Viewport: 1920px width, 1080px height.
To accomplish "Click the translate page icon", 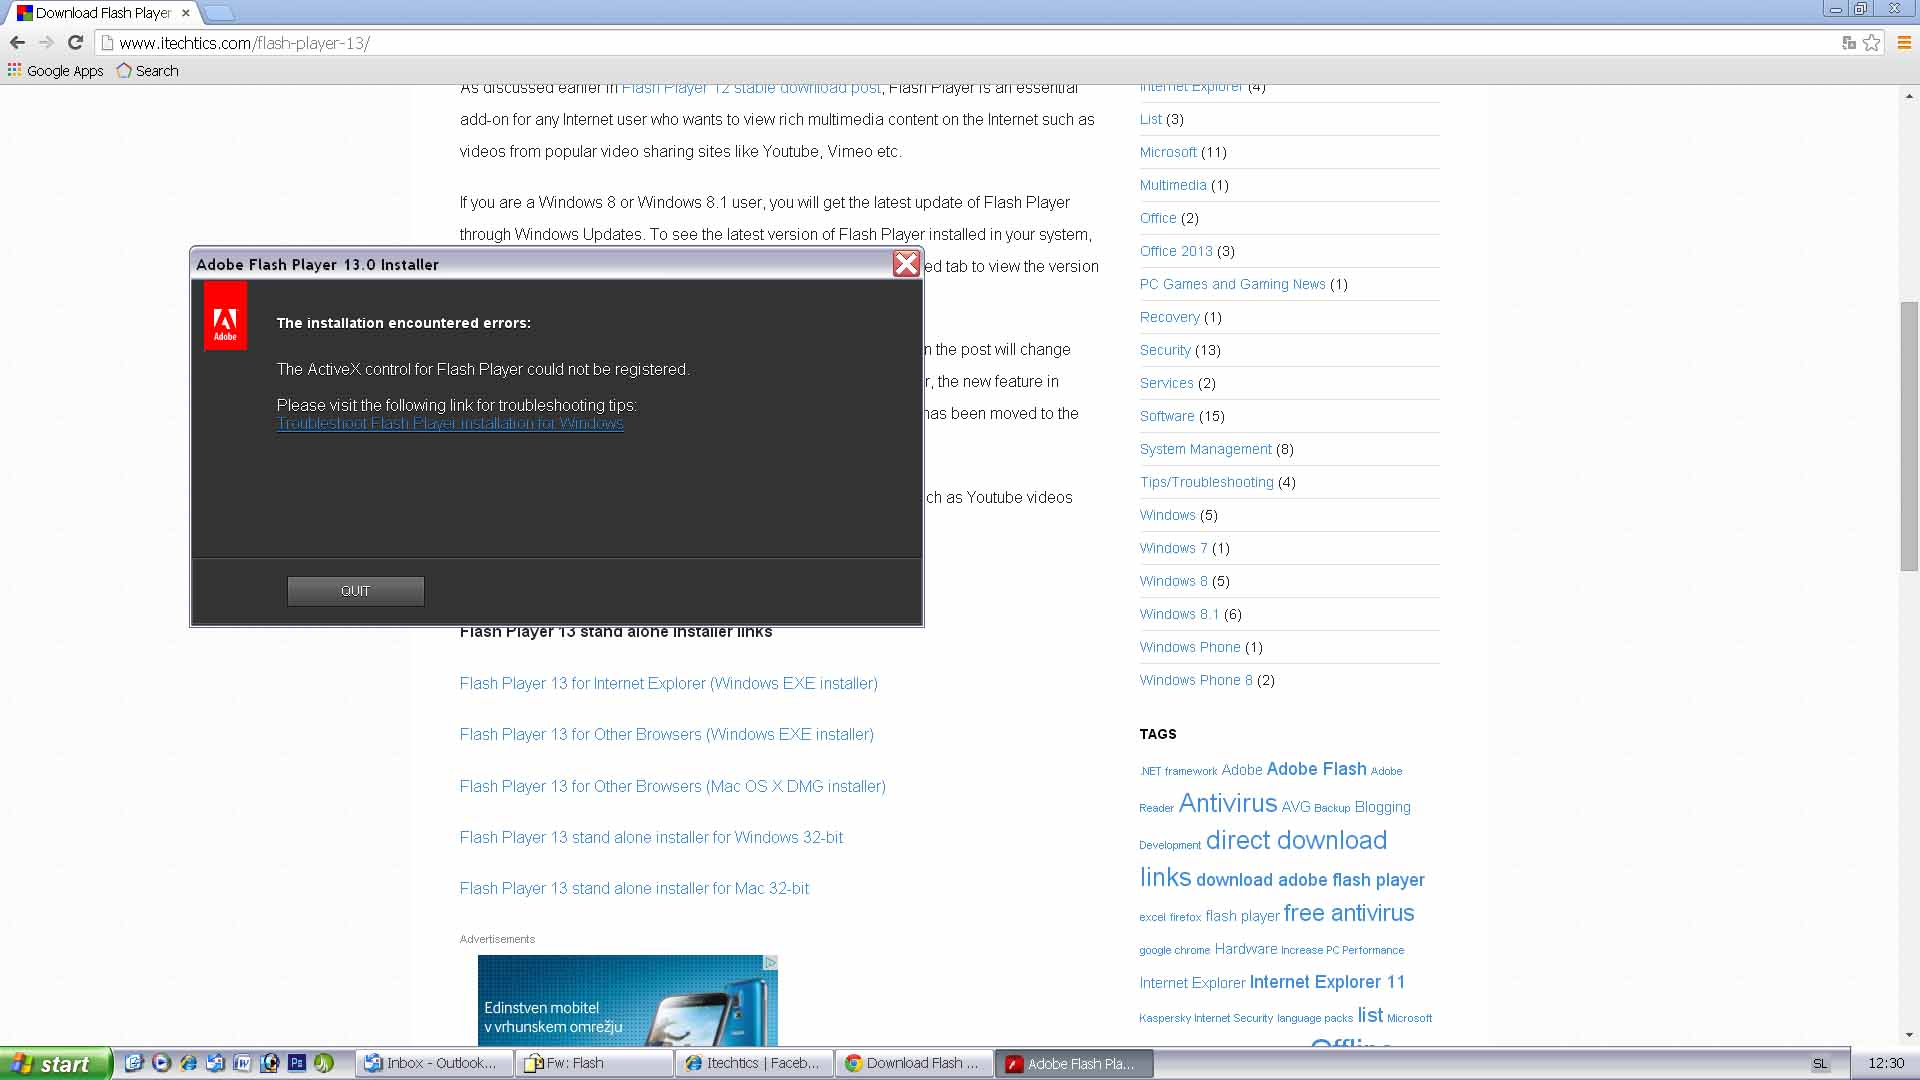I will pos(1848,43).
